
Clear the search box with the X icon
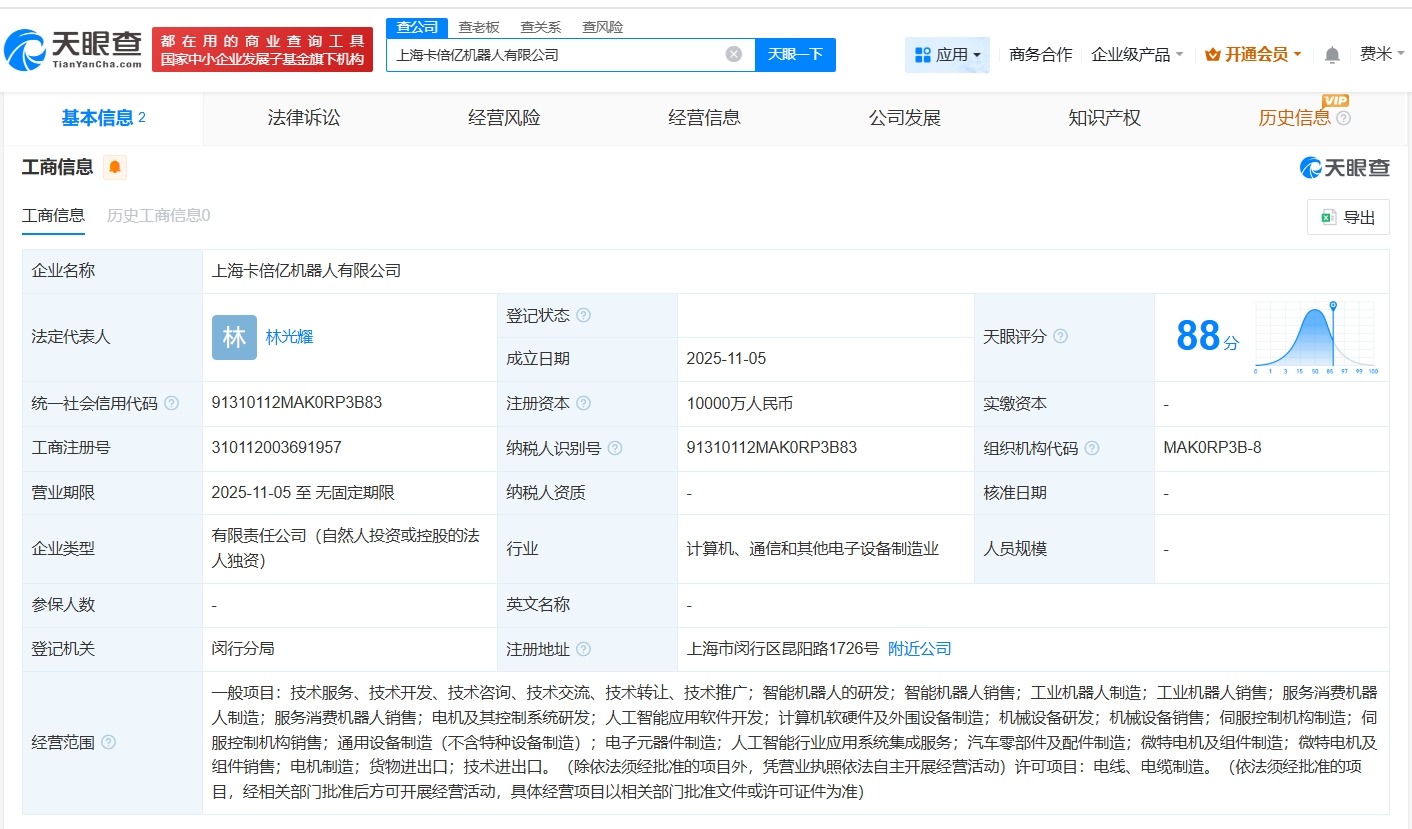tap(735, 54)
